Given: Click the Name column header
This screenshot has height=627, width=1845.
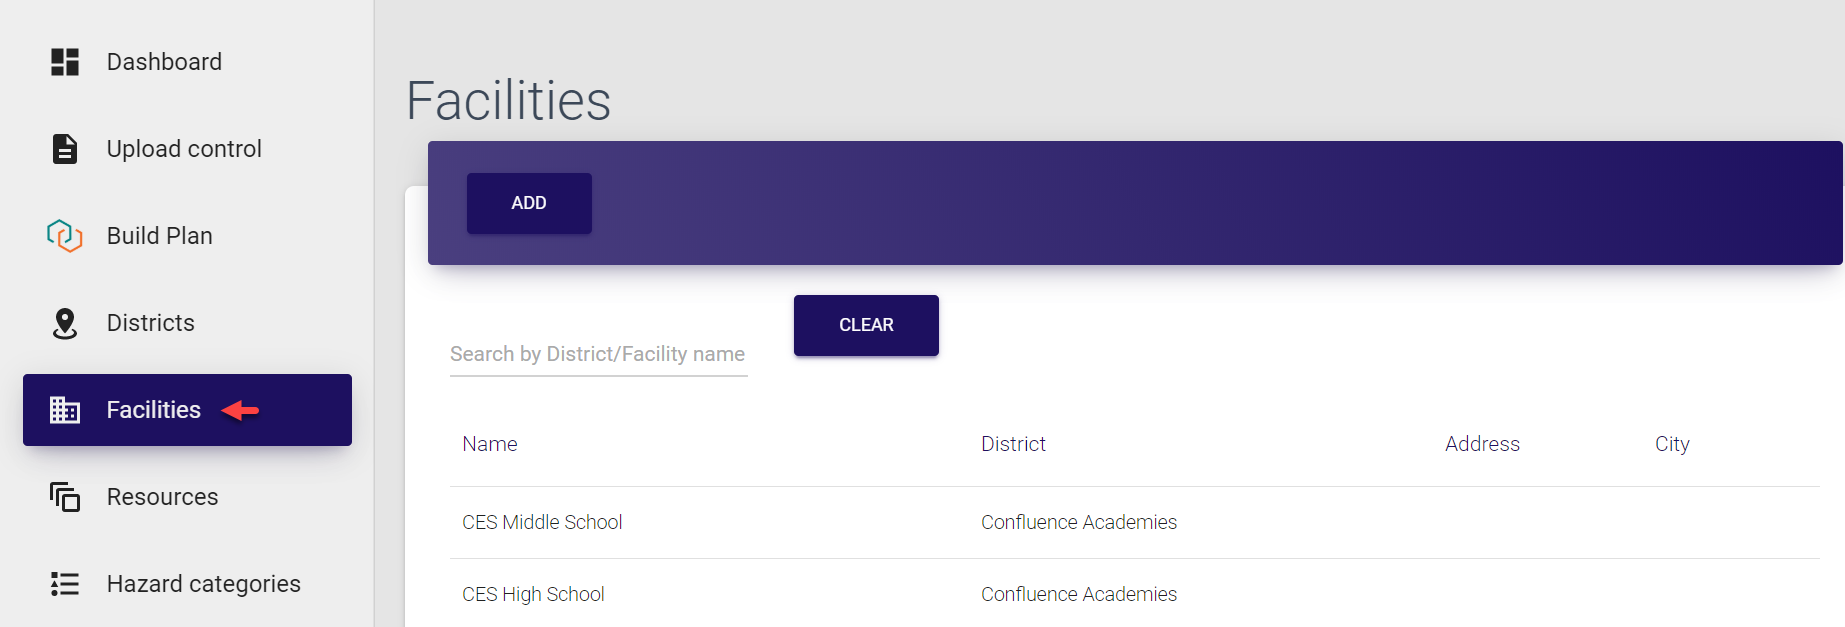Looking at the screenshot, I should click(490, 444).
